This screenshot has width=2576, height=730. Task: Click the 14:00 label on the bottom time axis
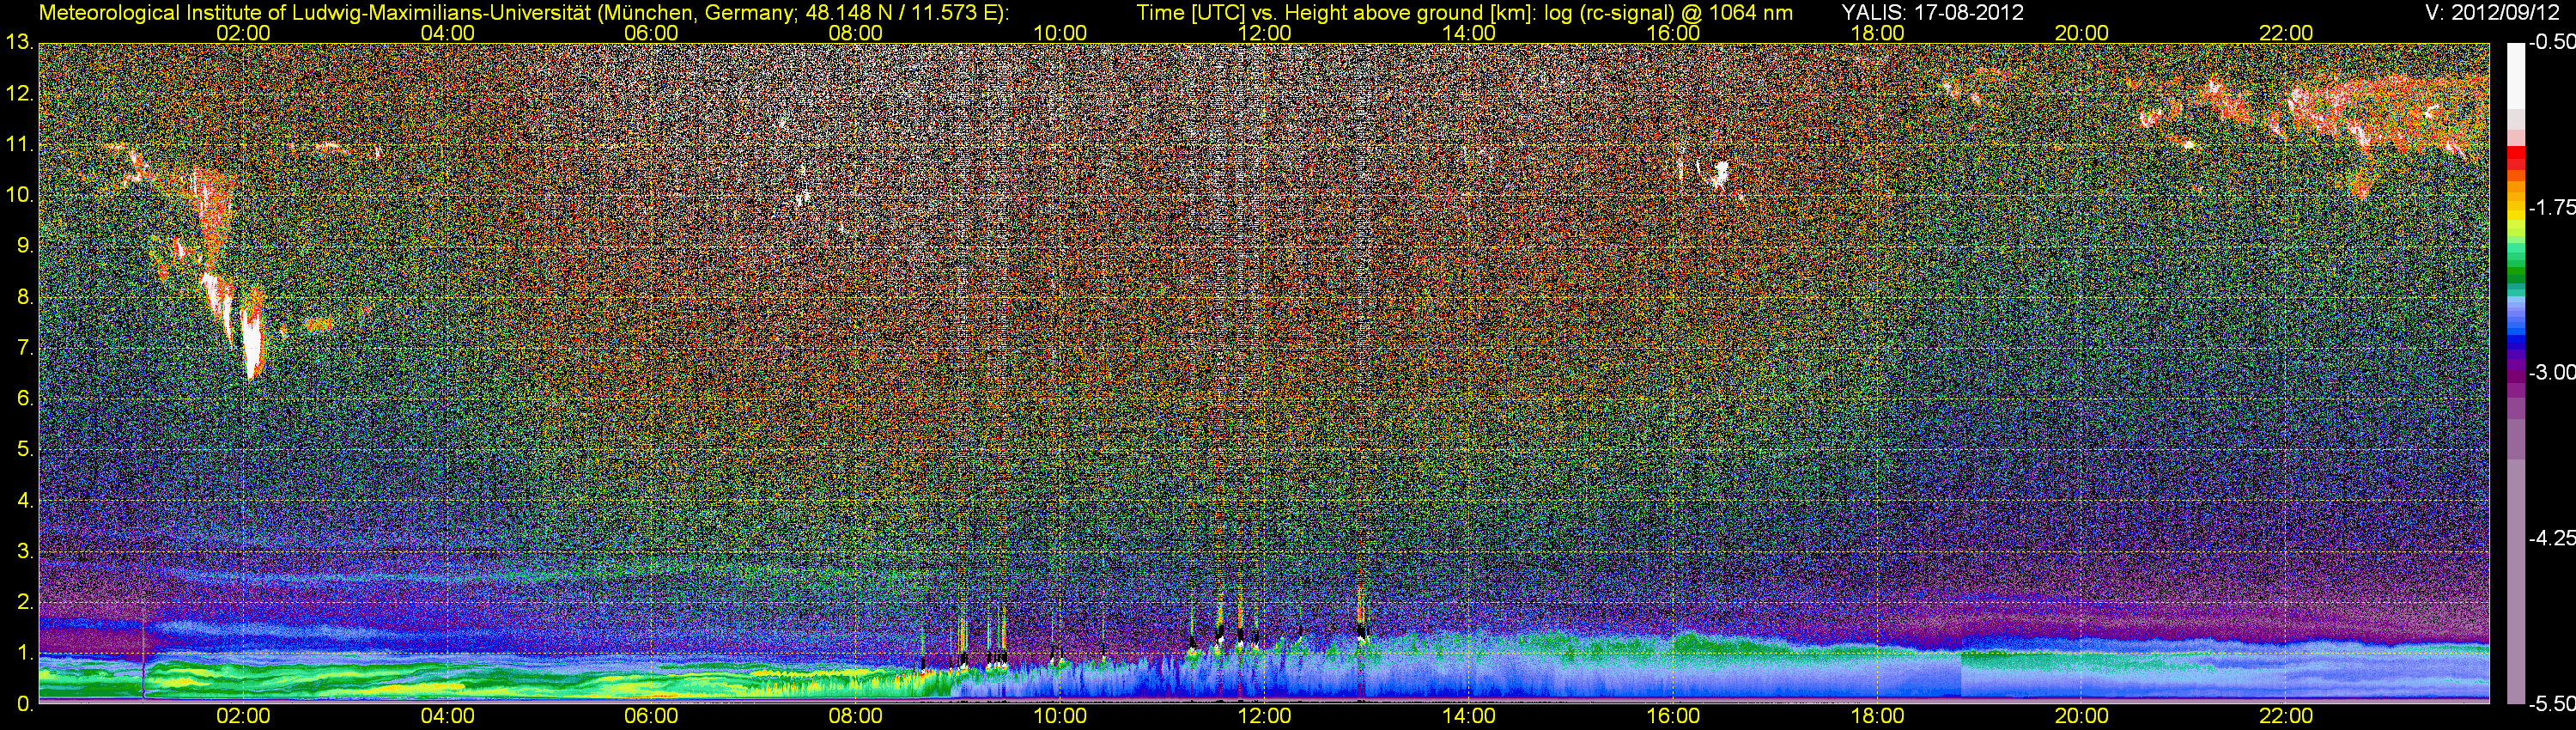pos(1469,716)
